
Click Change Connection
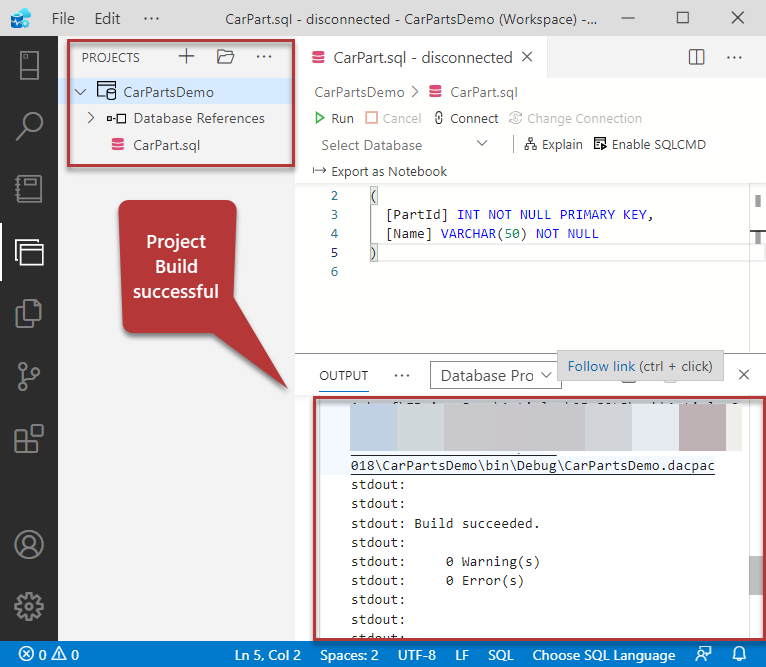coord(575,118)
